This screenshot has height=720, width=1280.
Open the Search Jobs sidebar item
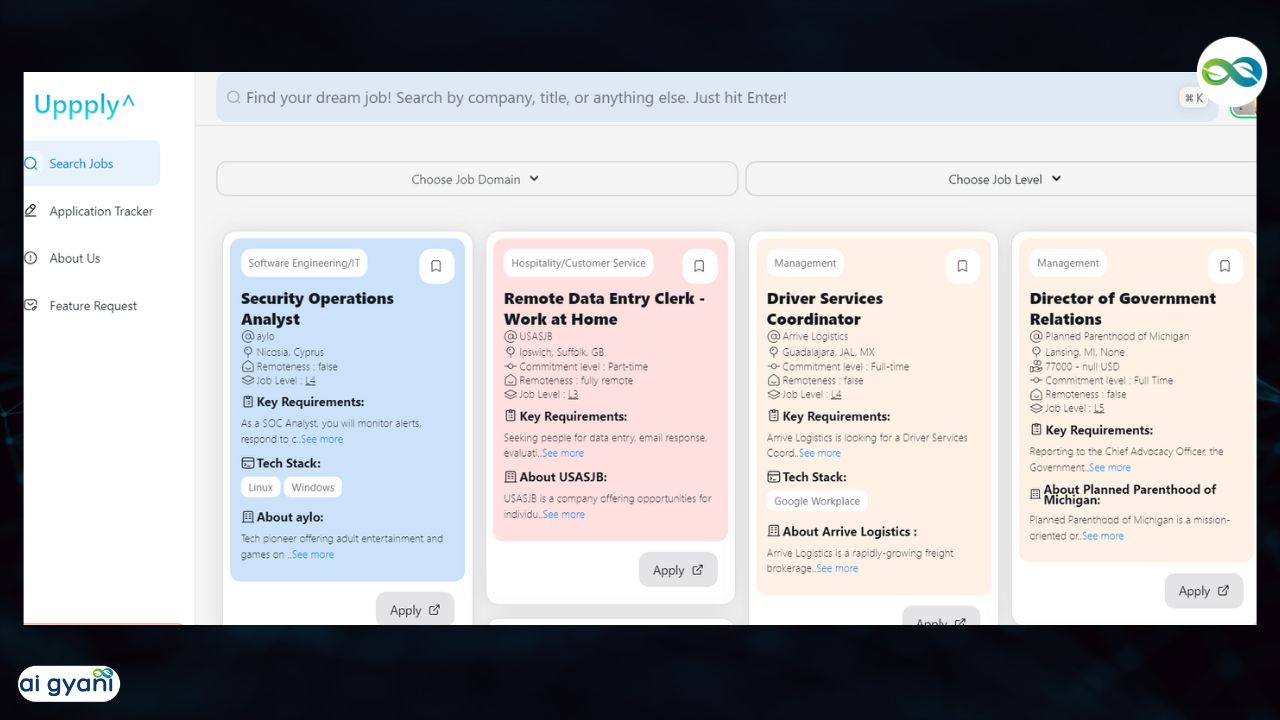(x=91, y=163)
